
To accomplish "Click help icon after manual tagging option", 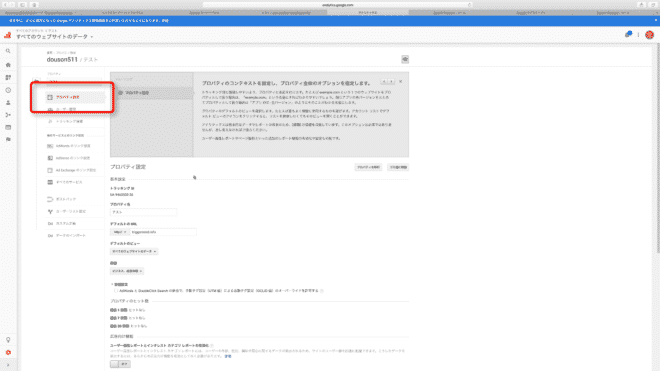I will 322,291.
